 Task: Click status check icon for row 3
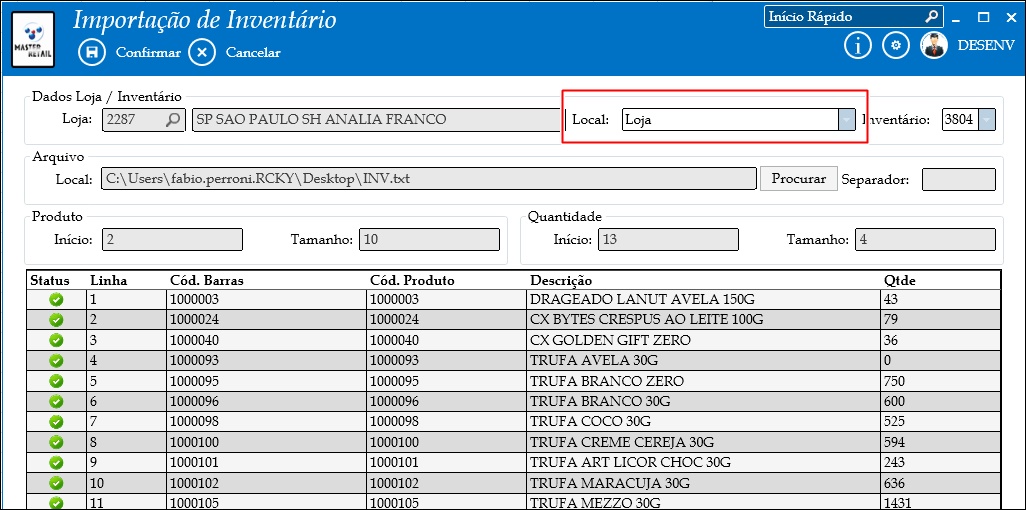56,340
